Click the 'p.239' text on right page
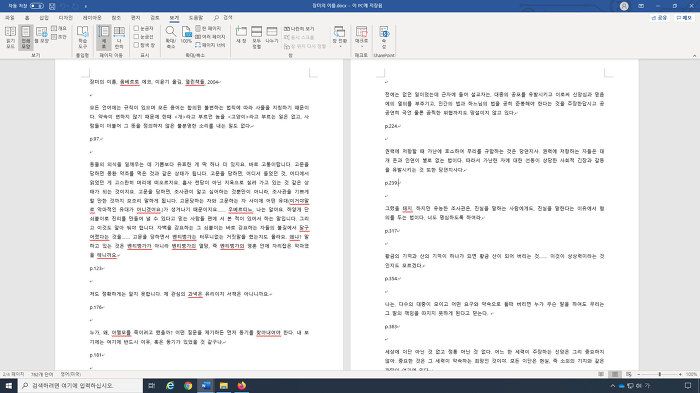The height and width of the screenshot is (393, 700). (x=391, y=183)
